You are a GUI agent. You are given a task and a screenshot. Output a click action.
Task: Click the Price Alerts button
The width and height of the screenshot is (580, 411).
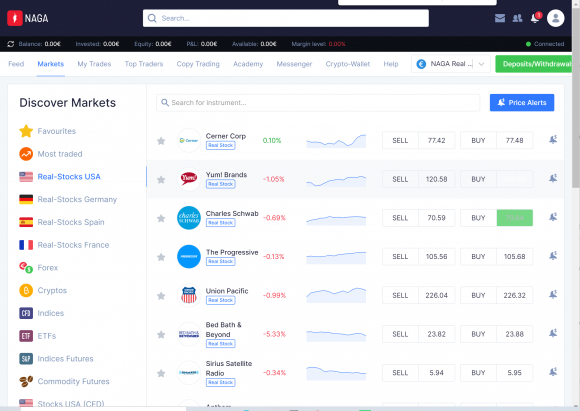click(522, 102)
